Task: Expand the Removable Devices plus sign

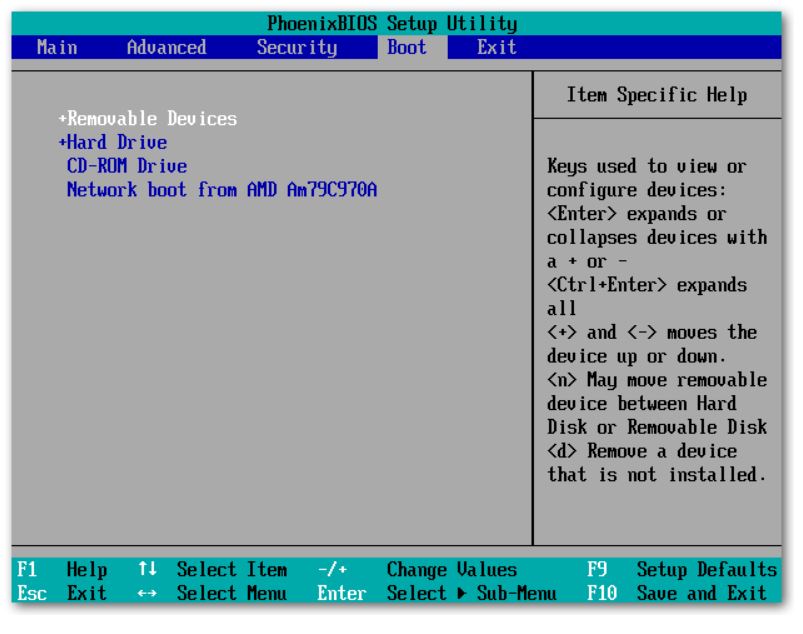Action: pos(62,119)
